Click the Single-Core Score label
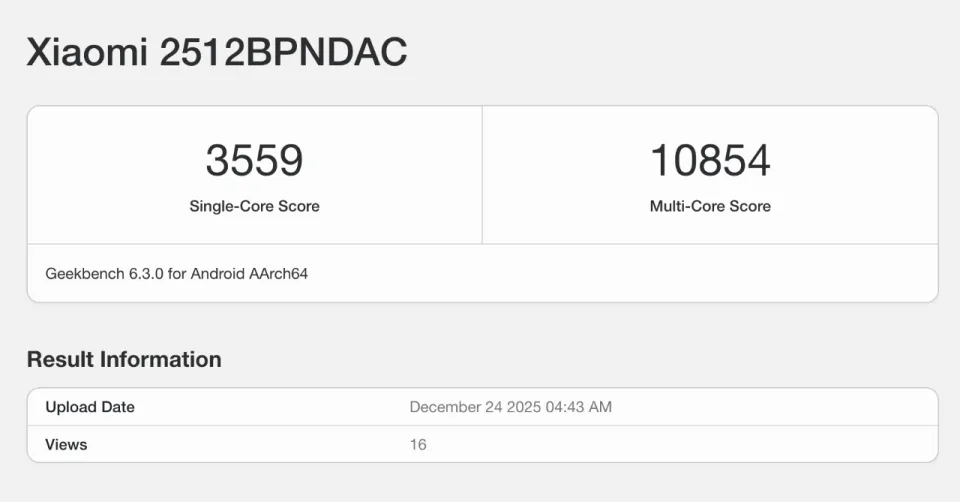The width and height of the screenshot is (960, 502). (254, 206)
